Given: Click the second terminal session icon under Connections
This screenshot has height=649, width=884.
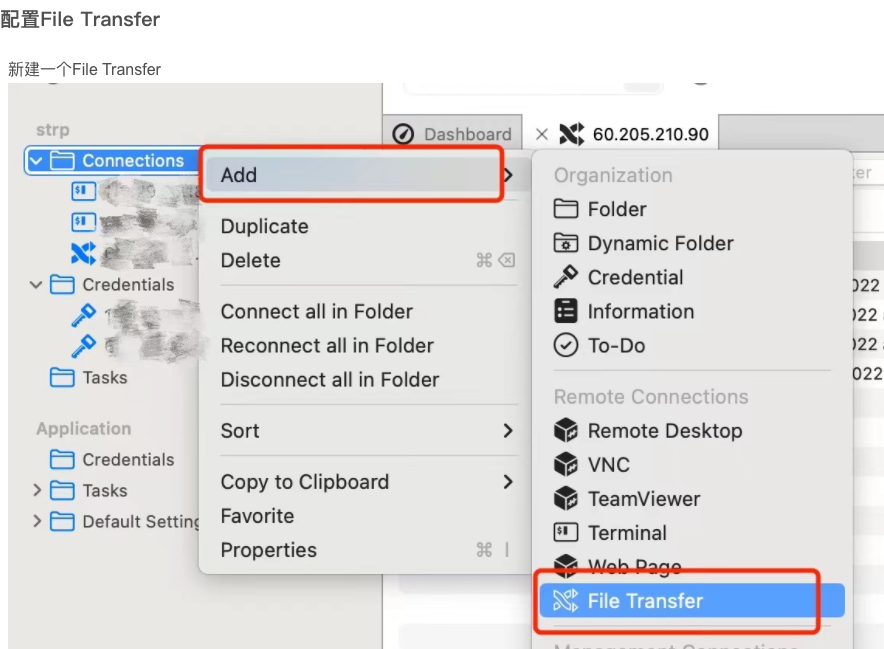Looking at the screenshot, I should (83, 221).
